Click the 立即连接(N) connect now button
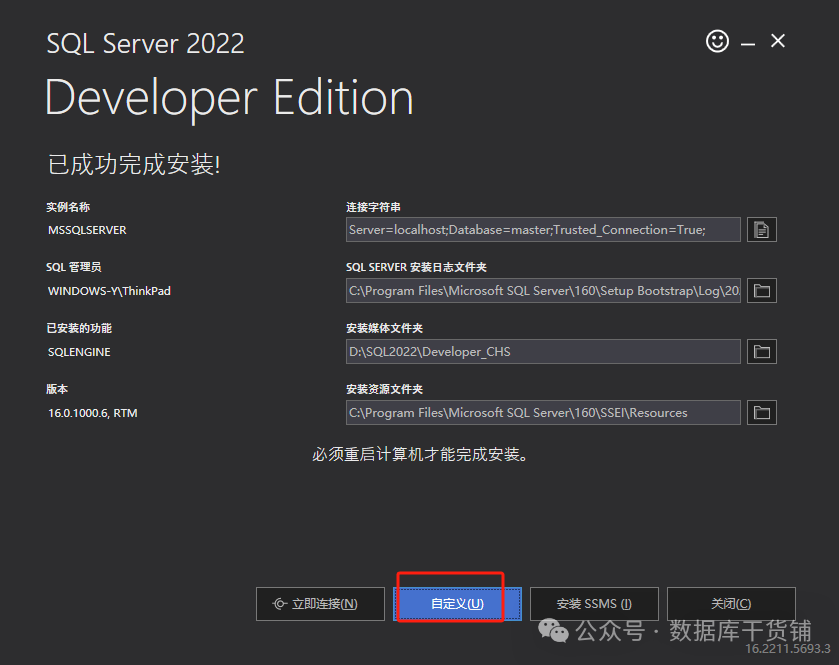839x665 pixels. [x=320, y=604]
